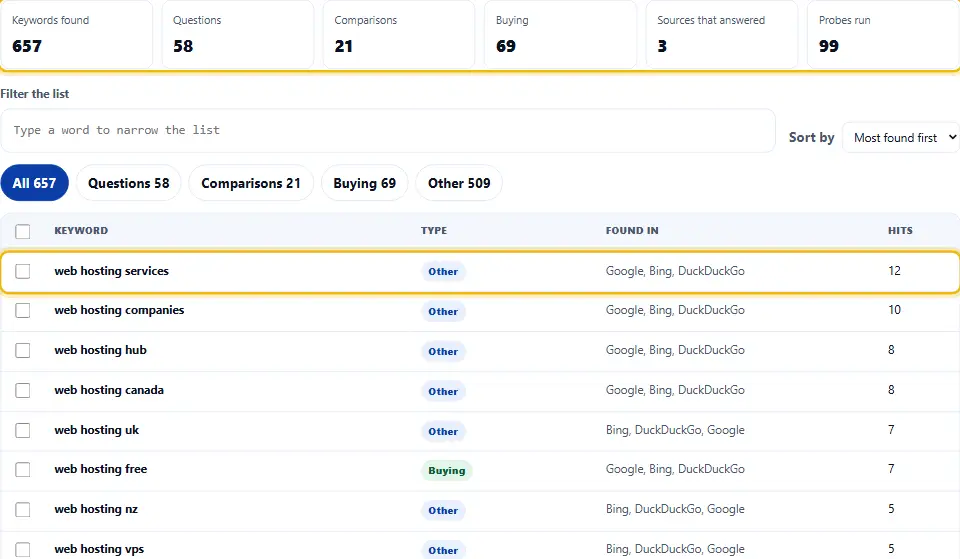Click the keyword web hosting companies
Image resolution: width=960 pixels, height=559 pixels.
click(119, 310)
